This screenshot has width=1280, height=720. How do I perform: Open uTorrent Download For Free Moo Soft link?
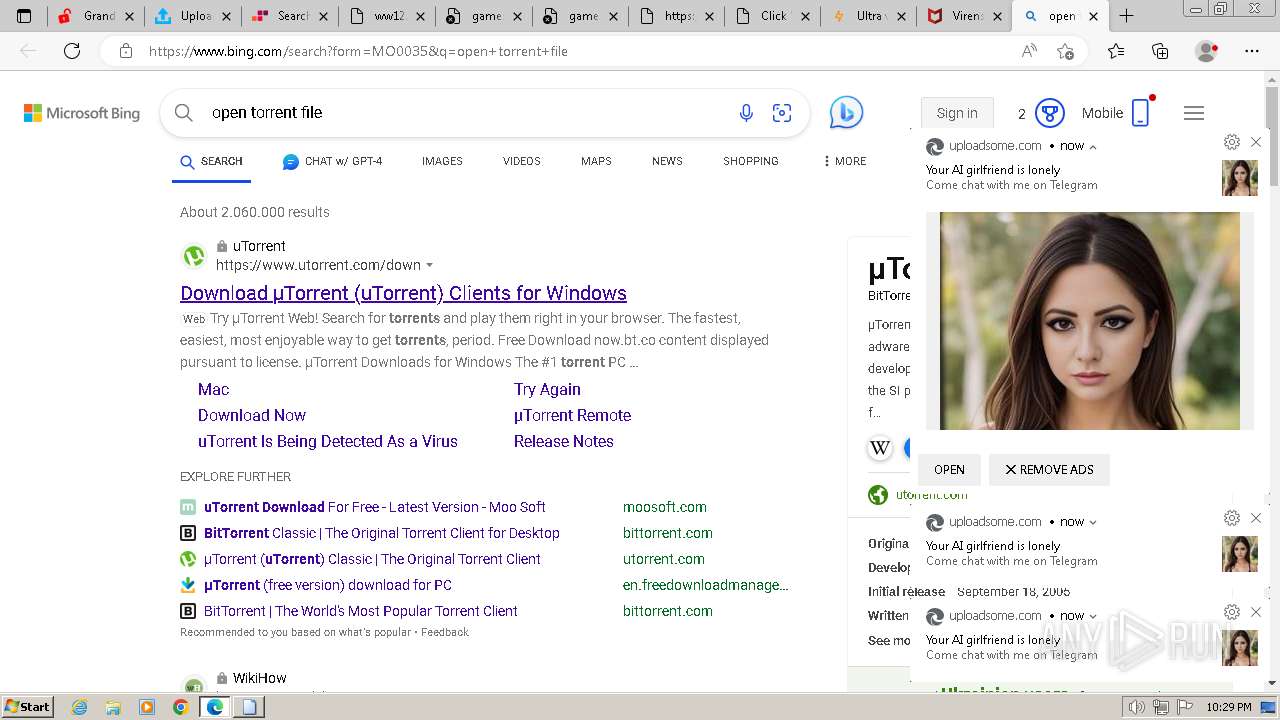(375, 507)
